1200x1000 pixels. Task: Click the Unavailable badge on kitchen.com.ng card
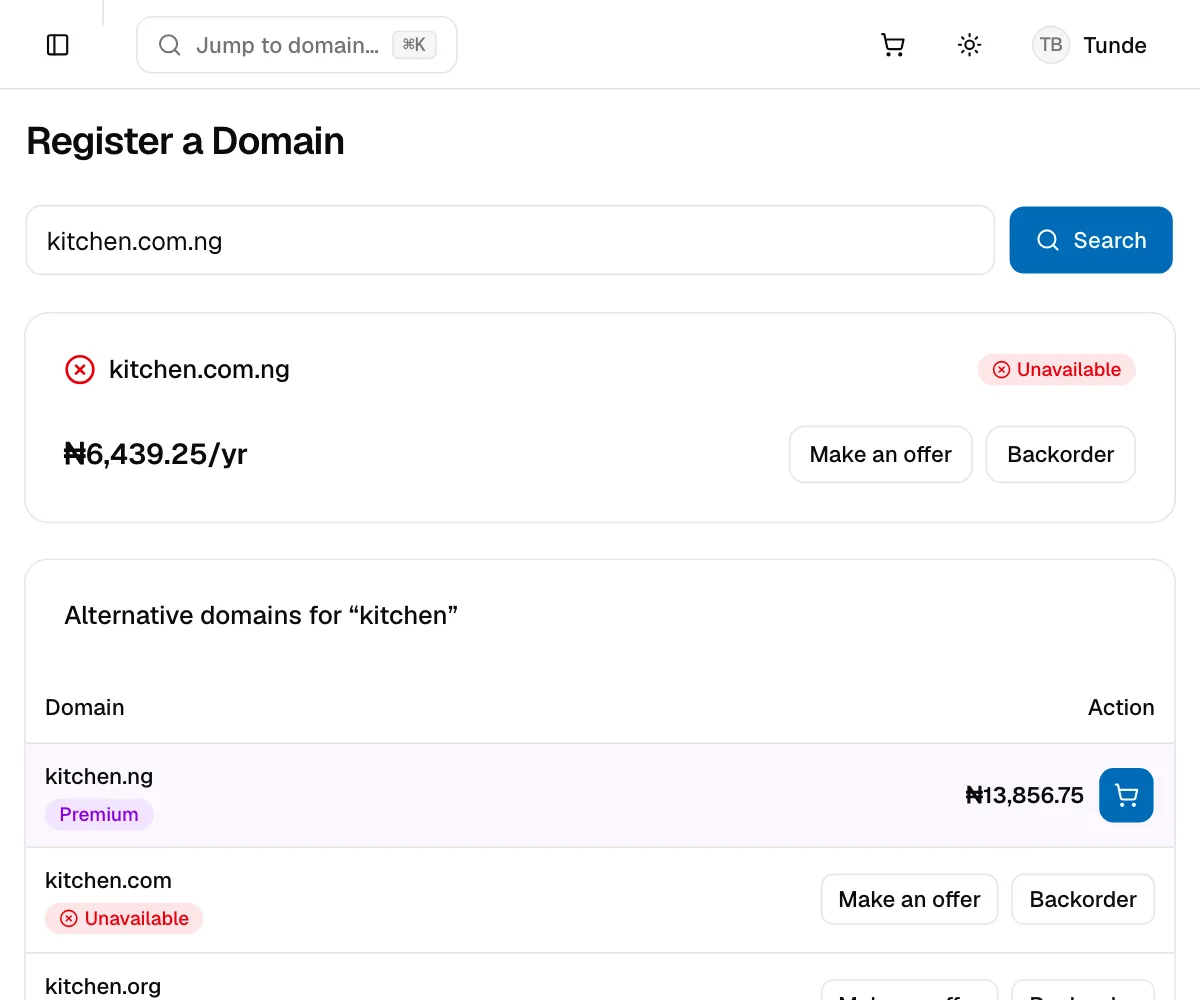(x=1057, y=370)
